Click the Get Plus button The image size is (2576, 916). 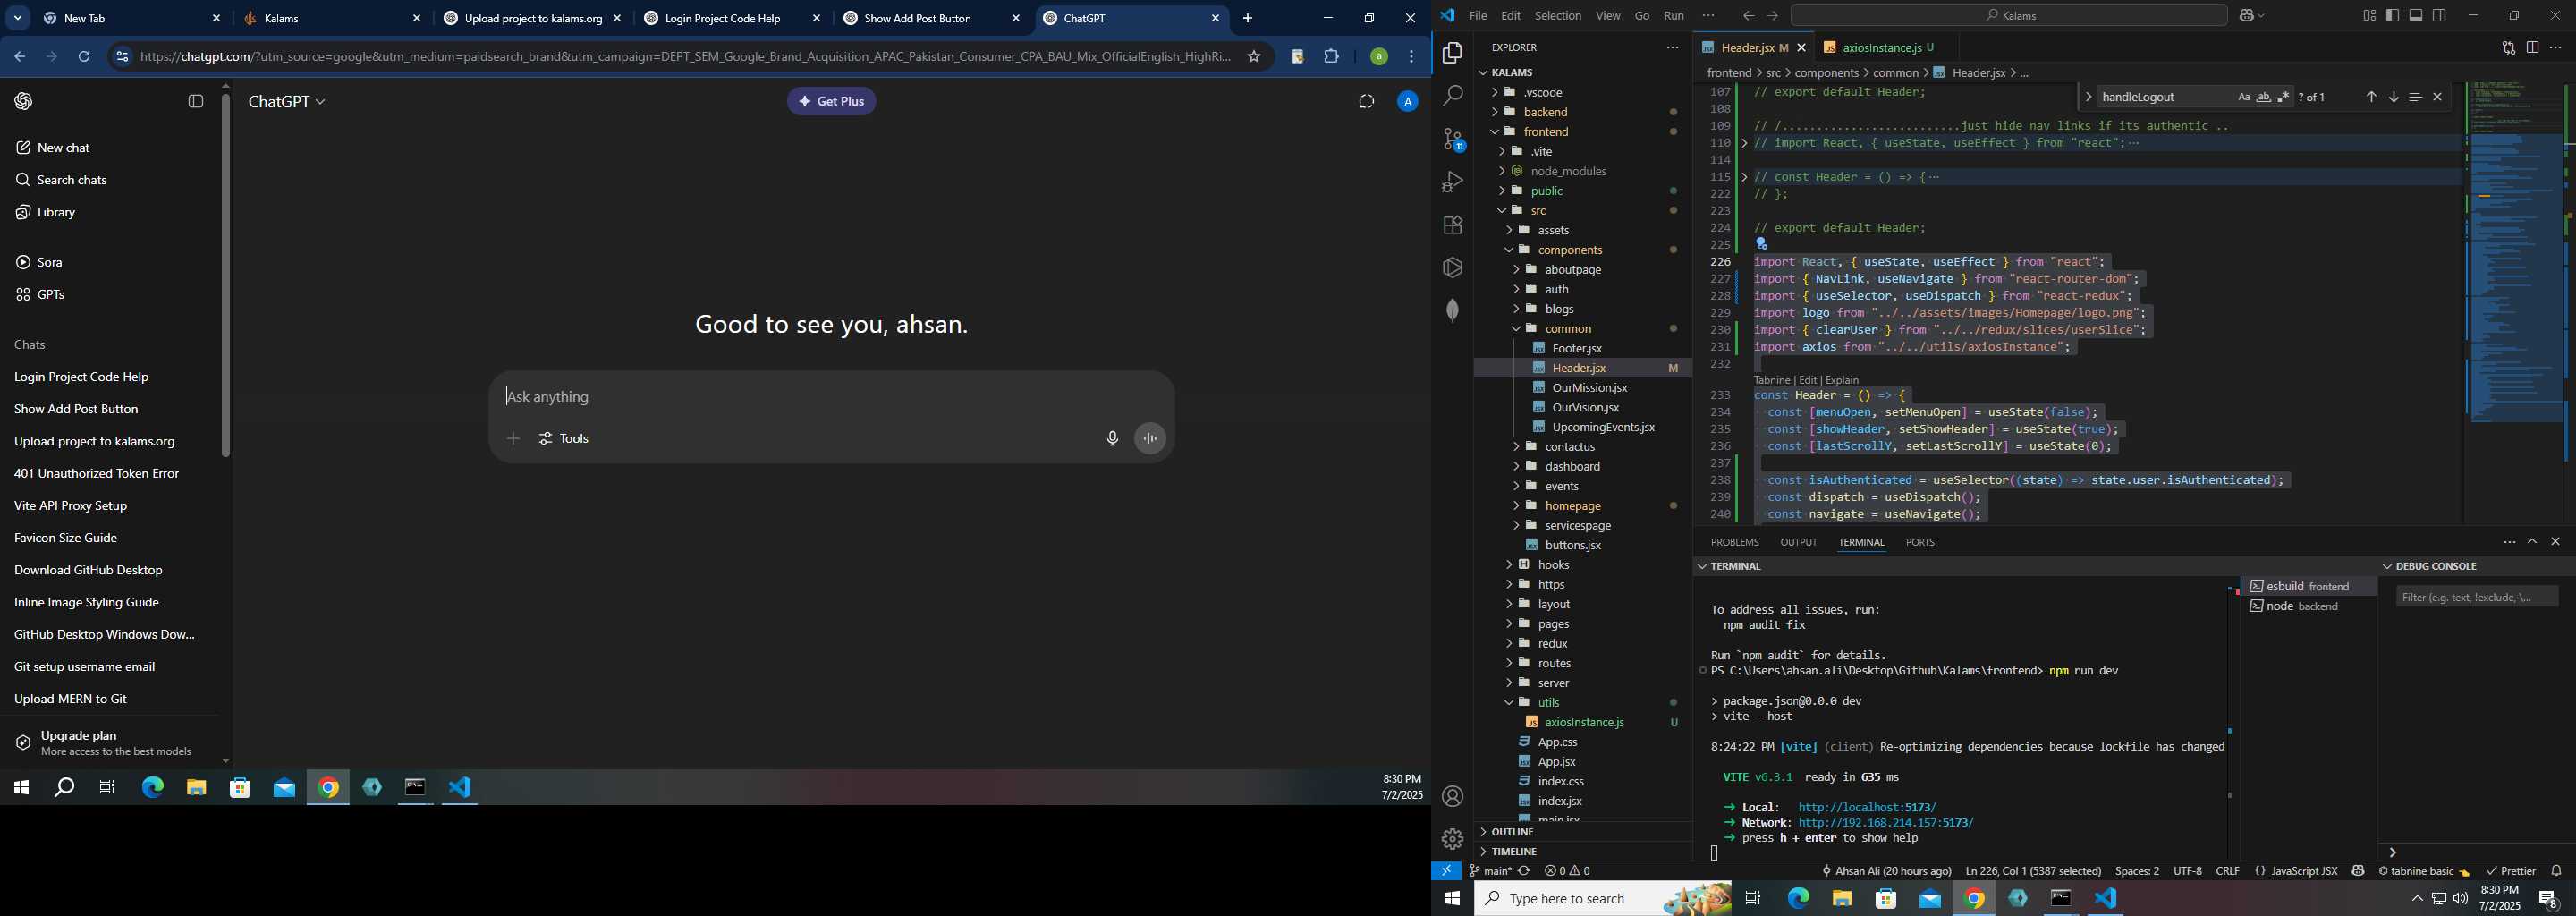831,101
